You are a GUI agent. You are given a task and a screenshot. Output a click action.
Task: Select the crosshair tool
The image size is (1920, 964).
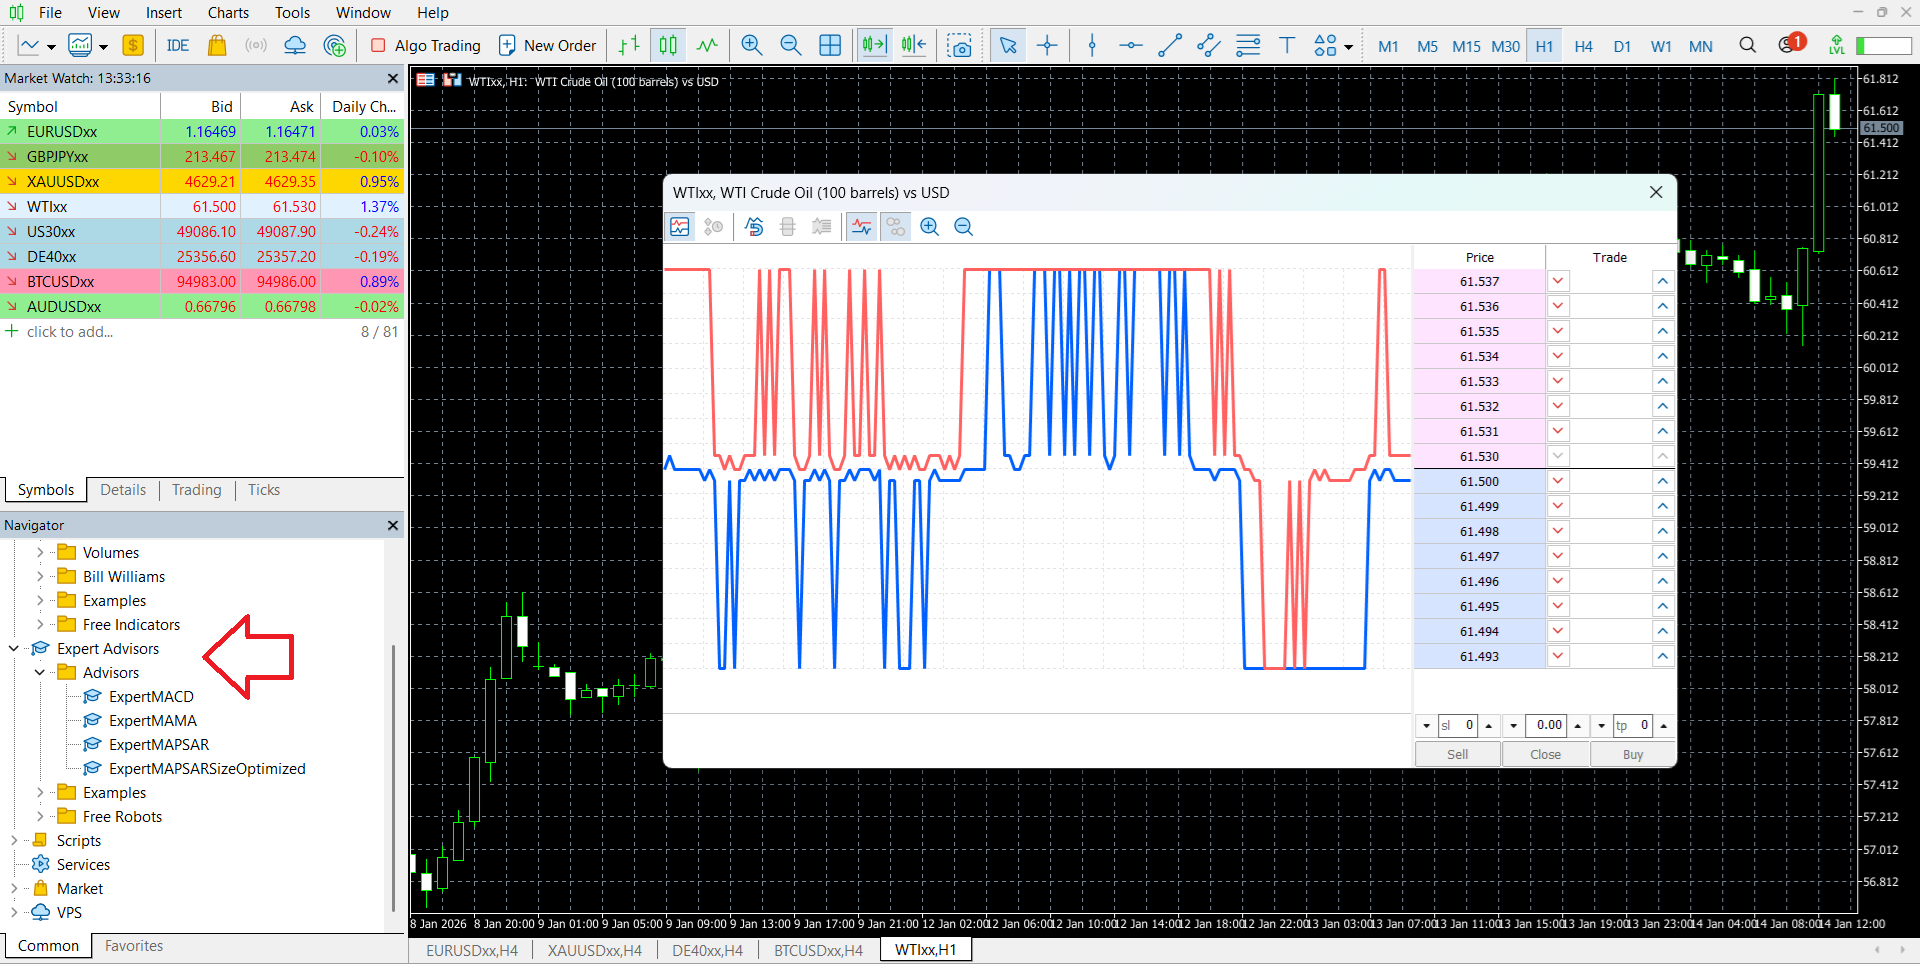1047,45
